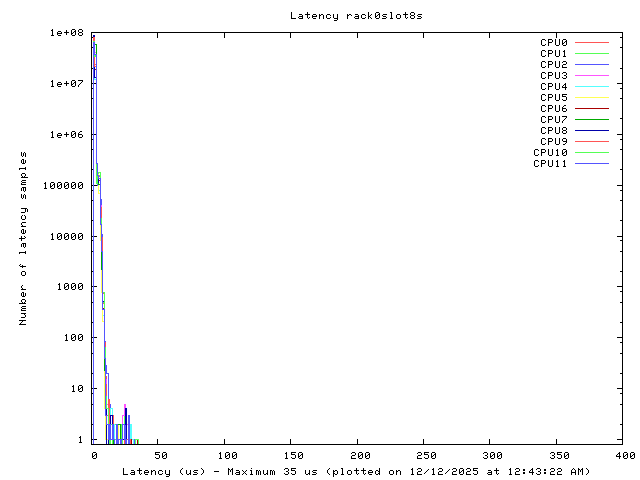The height and width of the screenshot is (480, 640).
Task: Select the CPU6 legend label
Action: [x=553, y=109]
